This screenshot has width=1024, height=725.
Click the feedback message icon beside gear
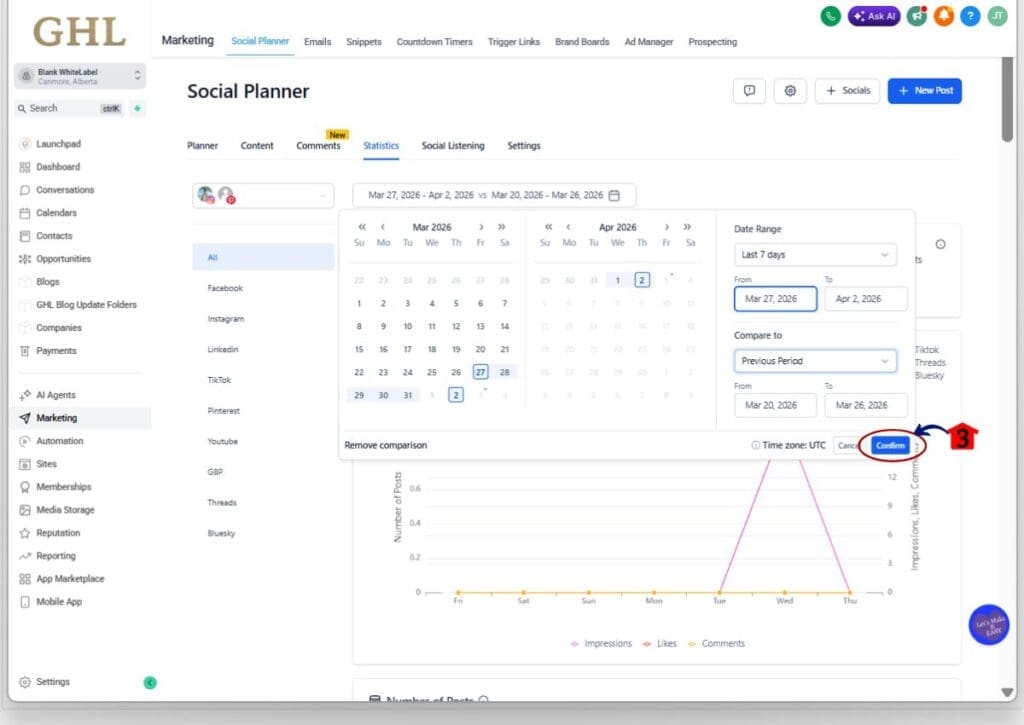[749, 91]
